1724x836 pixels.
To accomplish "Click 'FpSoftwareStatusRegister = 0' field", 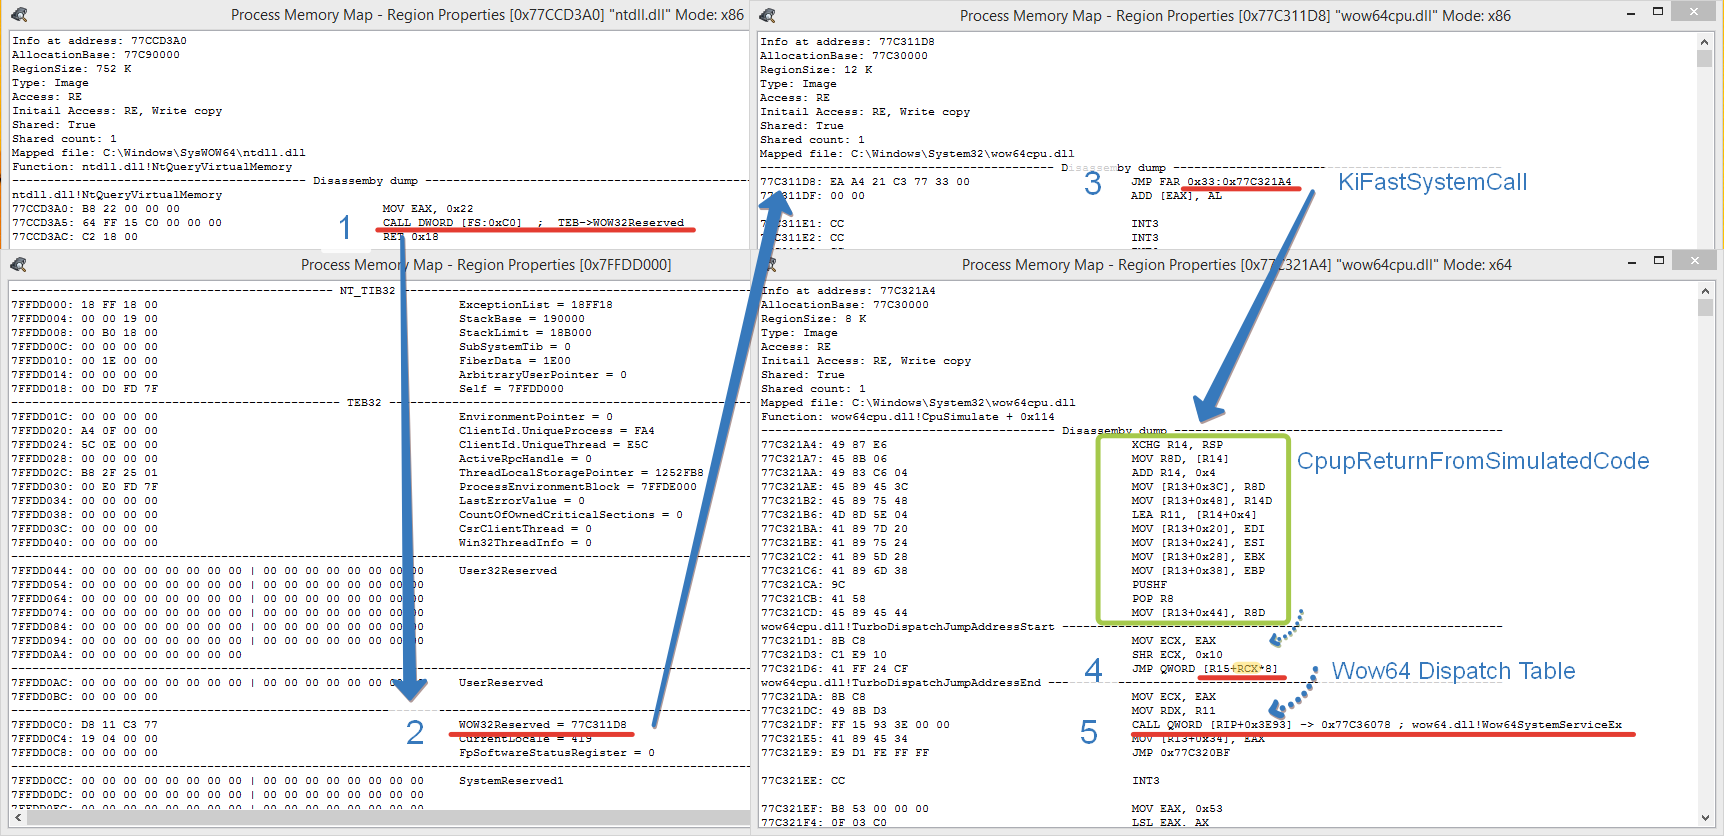I will click(557, 753).
